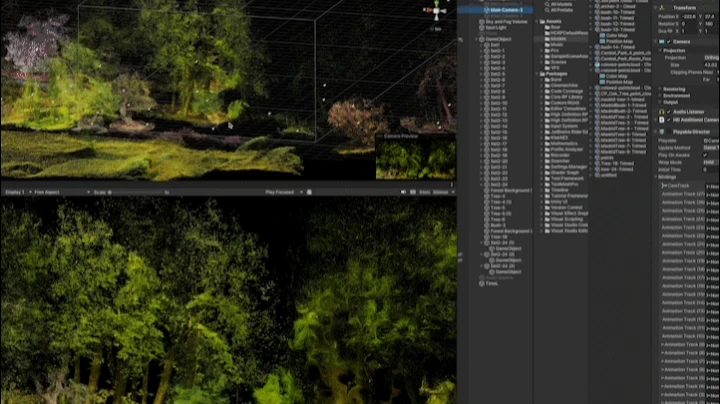Toggle mute audio in Game view

click(x=403, y=192)
